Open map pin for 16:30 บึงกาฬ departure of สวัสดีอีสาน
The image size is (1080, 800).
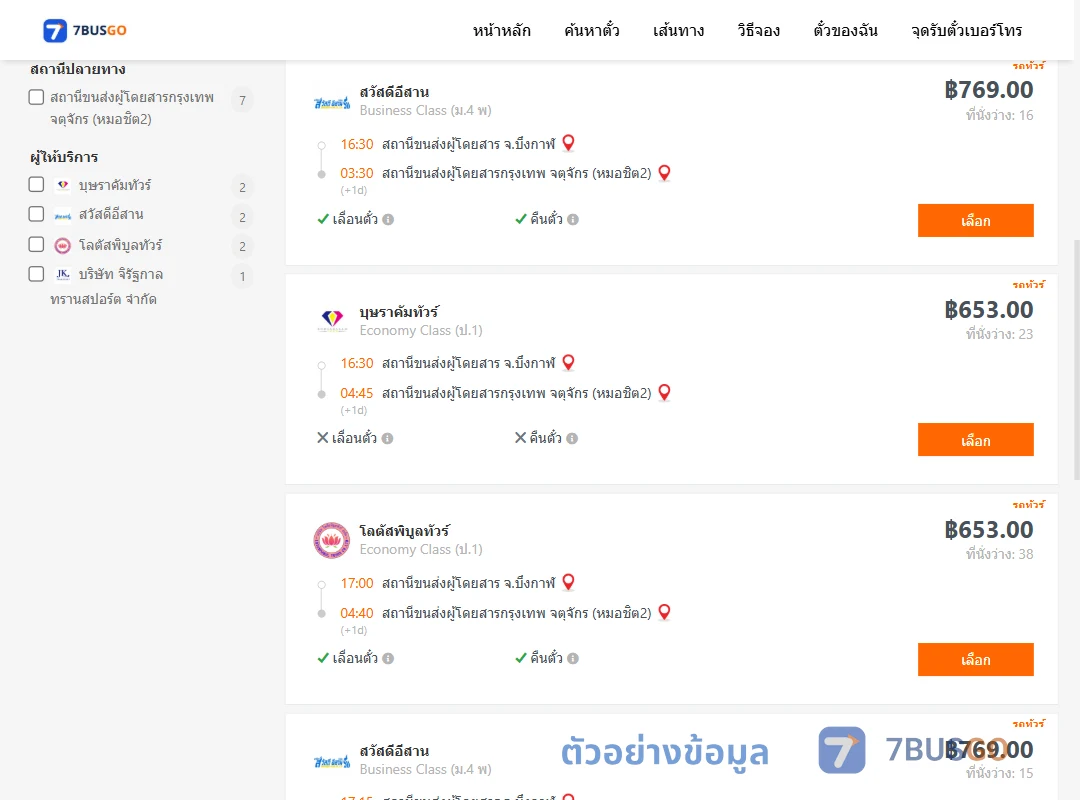tap(568, 143)
